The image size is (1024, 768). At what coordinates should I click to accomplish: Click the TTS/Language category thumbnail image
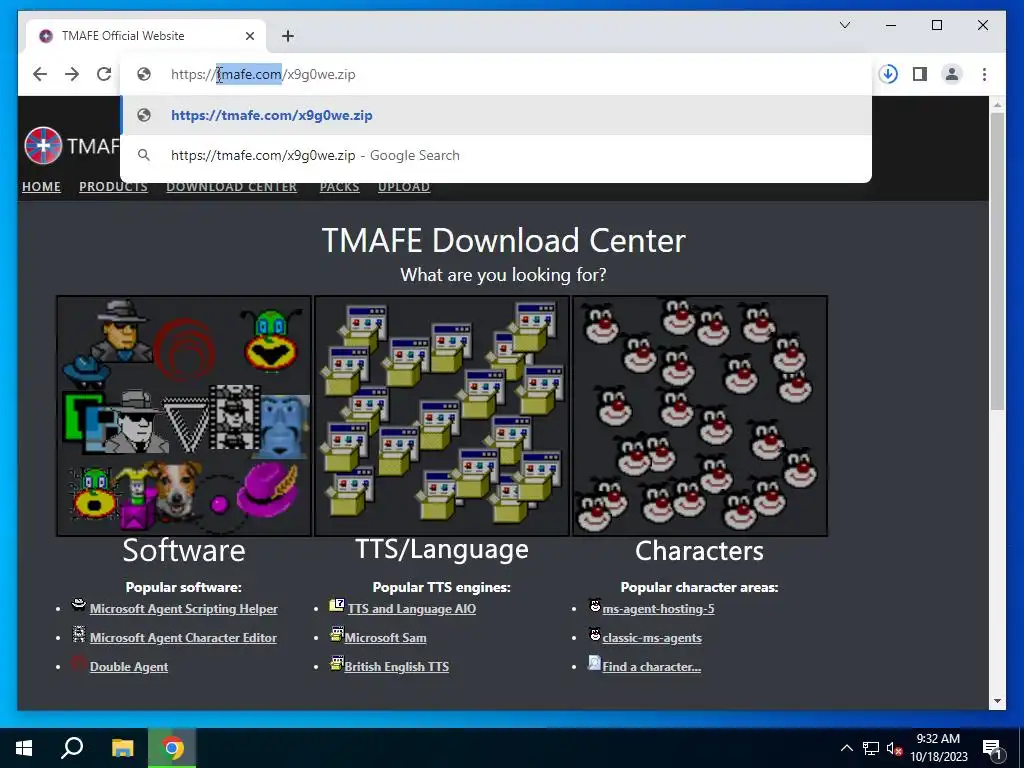pyautogui.click(x=442, y=416)
